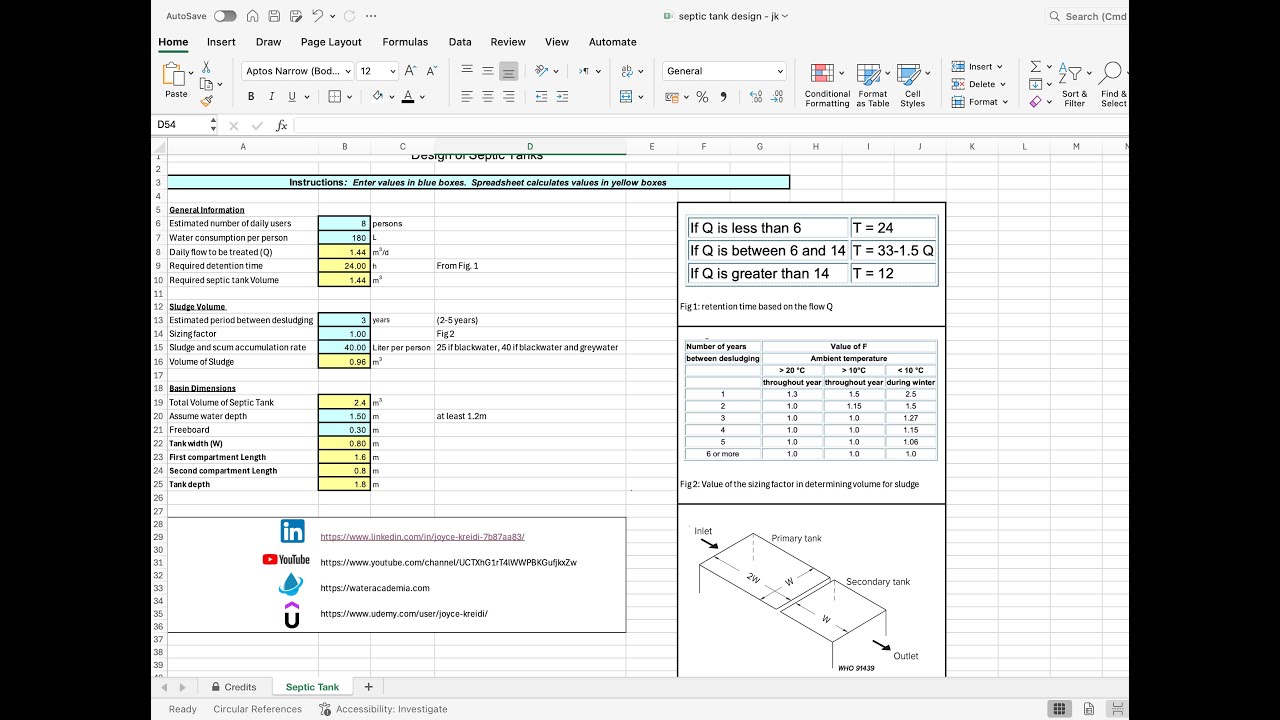Switch to Normal view in status bar
1280x720 pixels.
click(x=1059, y=709)
